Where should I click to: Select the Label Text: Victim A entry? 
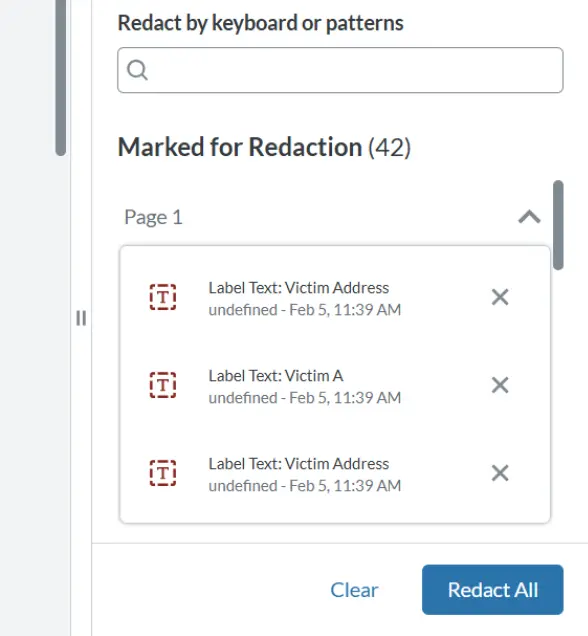(335, 386)
